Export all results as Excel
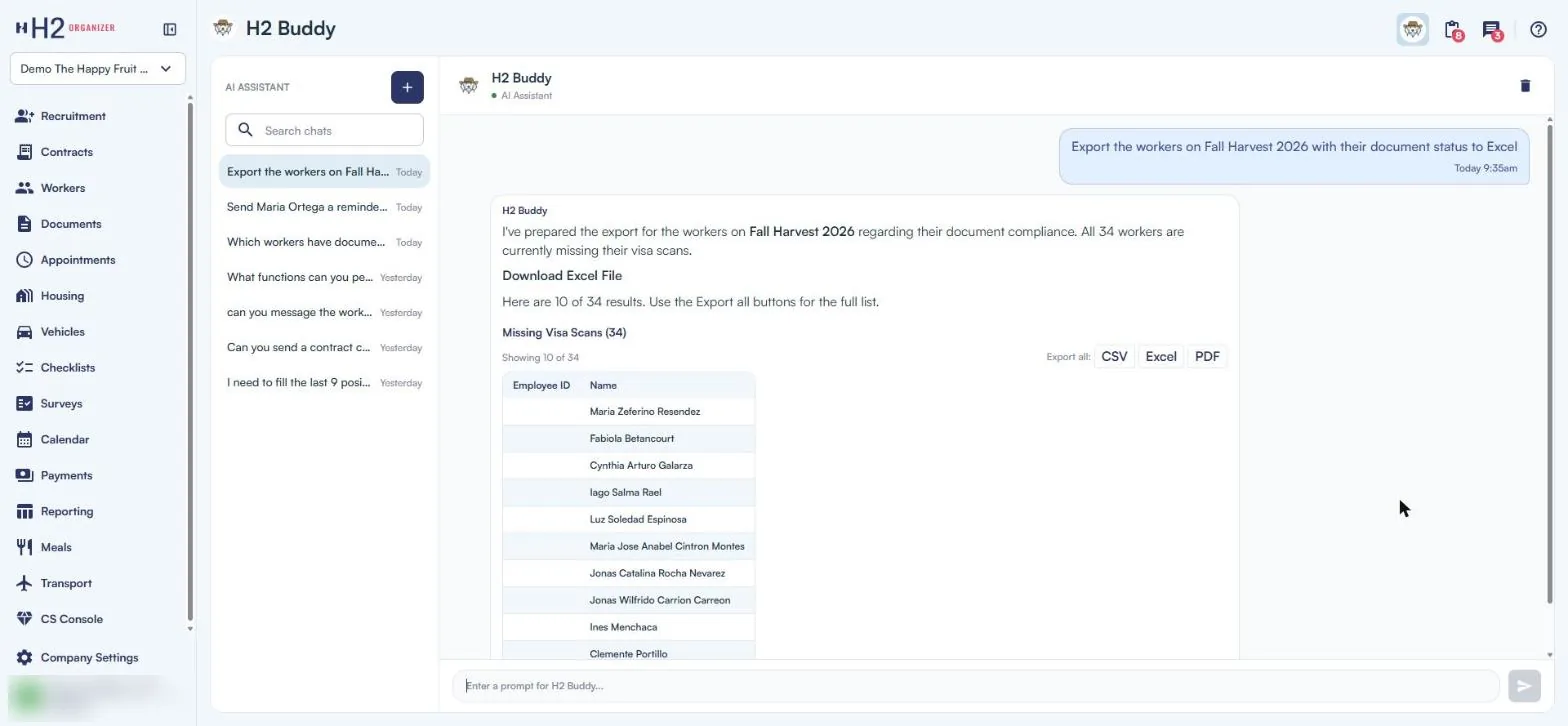The image size is (1568, 726). pyautogui.click(x=1161, y=357)
